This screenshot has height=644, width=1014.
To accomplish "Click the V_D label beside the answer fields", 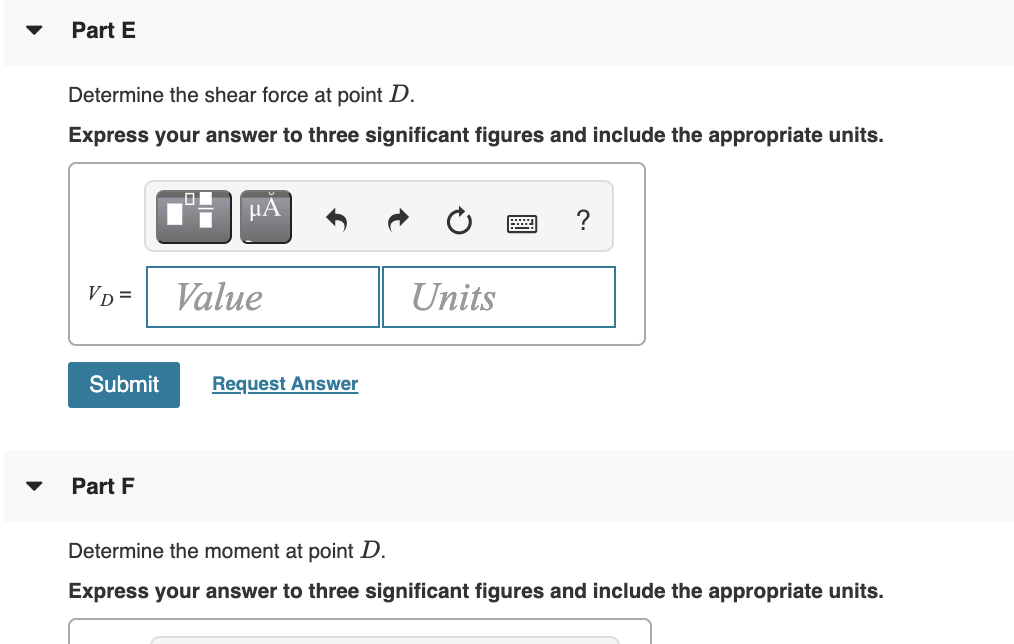I will pyautogui.click(x=109, y=296).
